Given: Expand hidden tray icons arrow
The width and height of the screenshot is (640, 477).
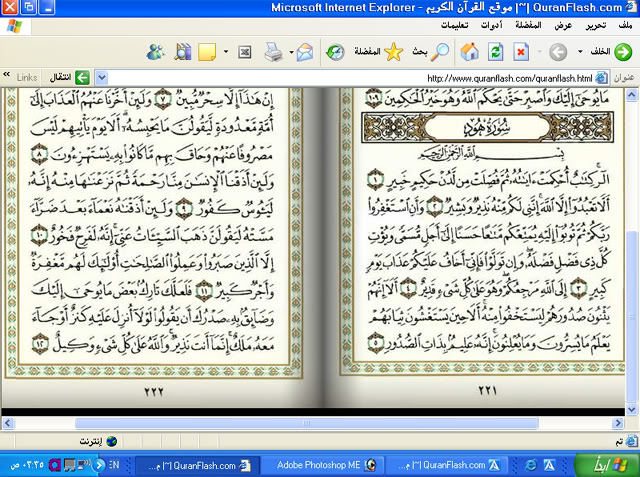Looking at the screenshot, I should tap(99, 465).
